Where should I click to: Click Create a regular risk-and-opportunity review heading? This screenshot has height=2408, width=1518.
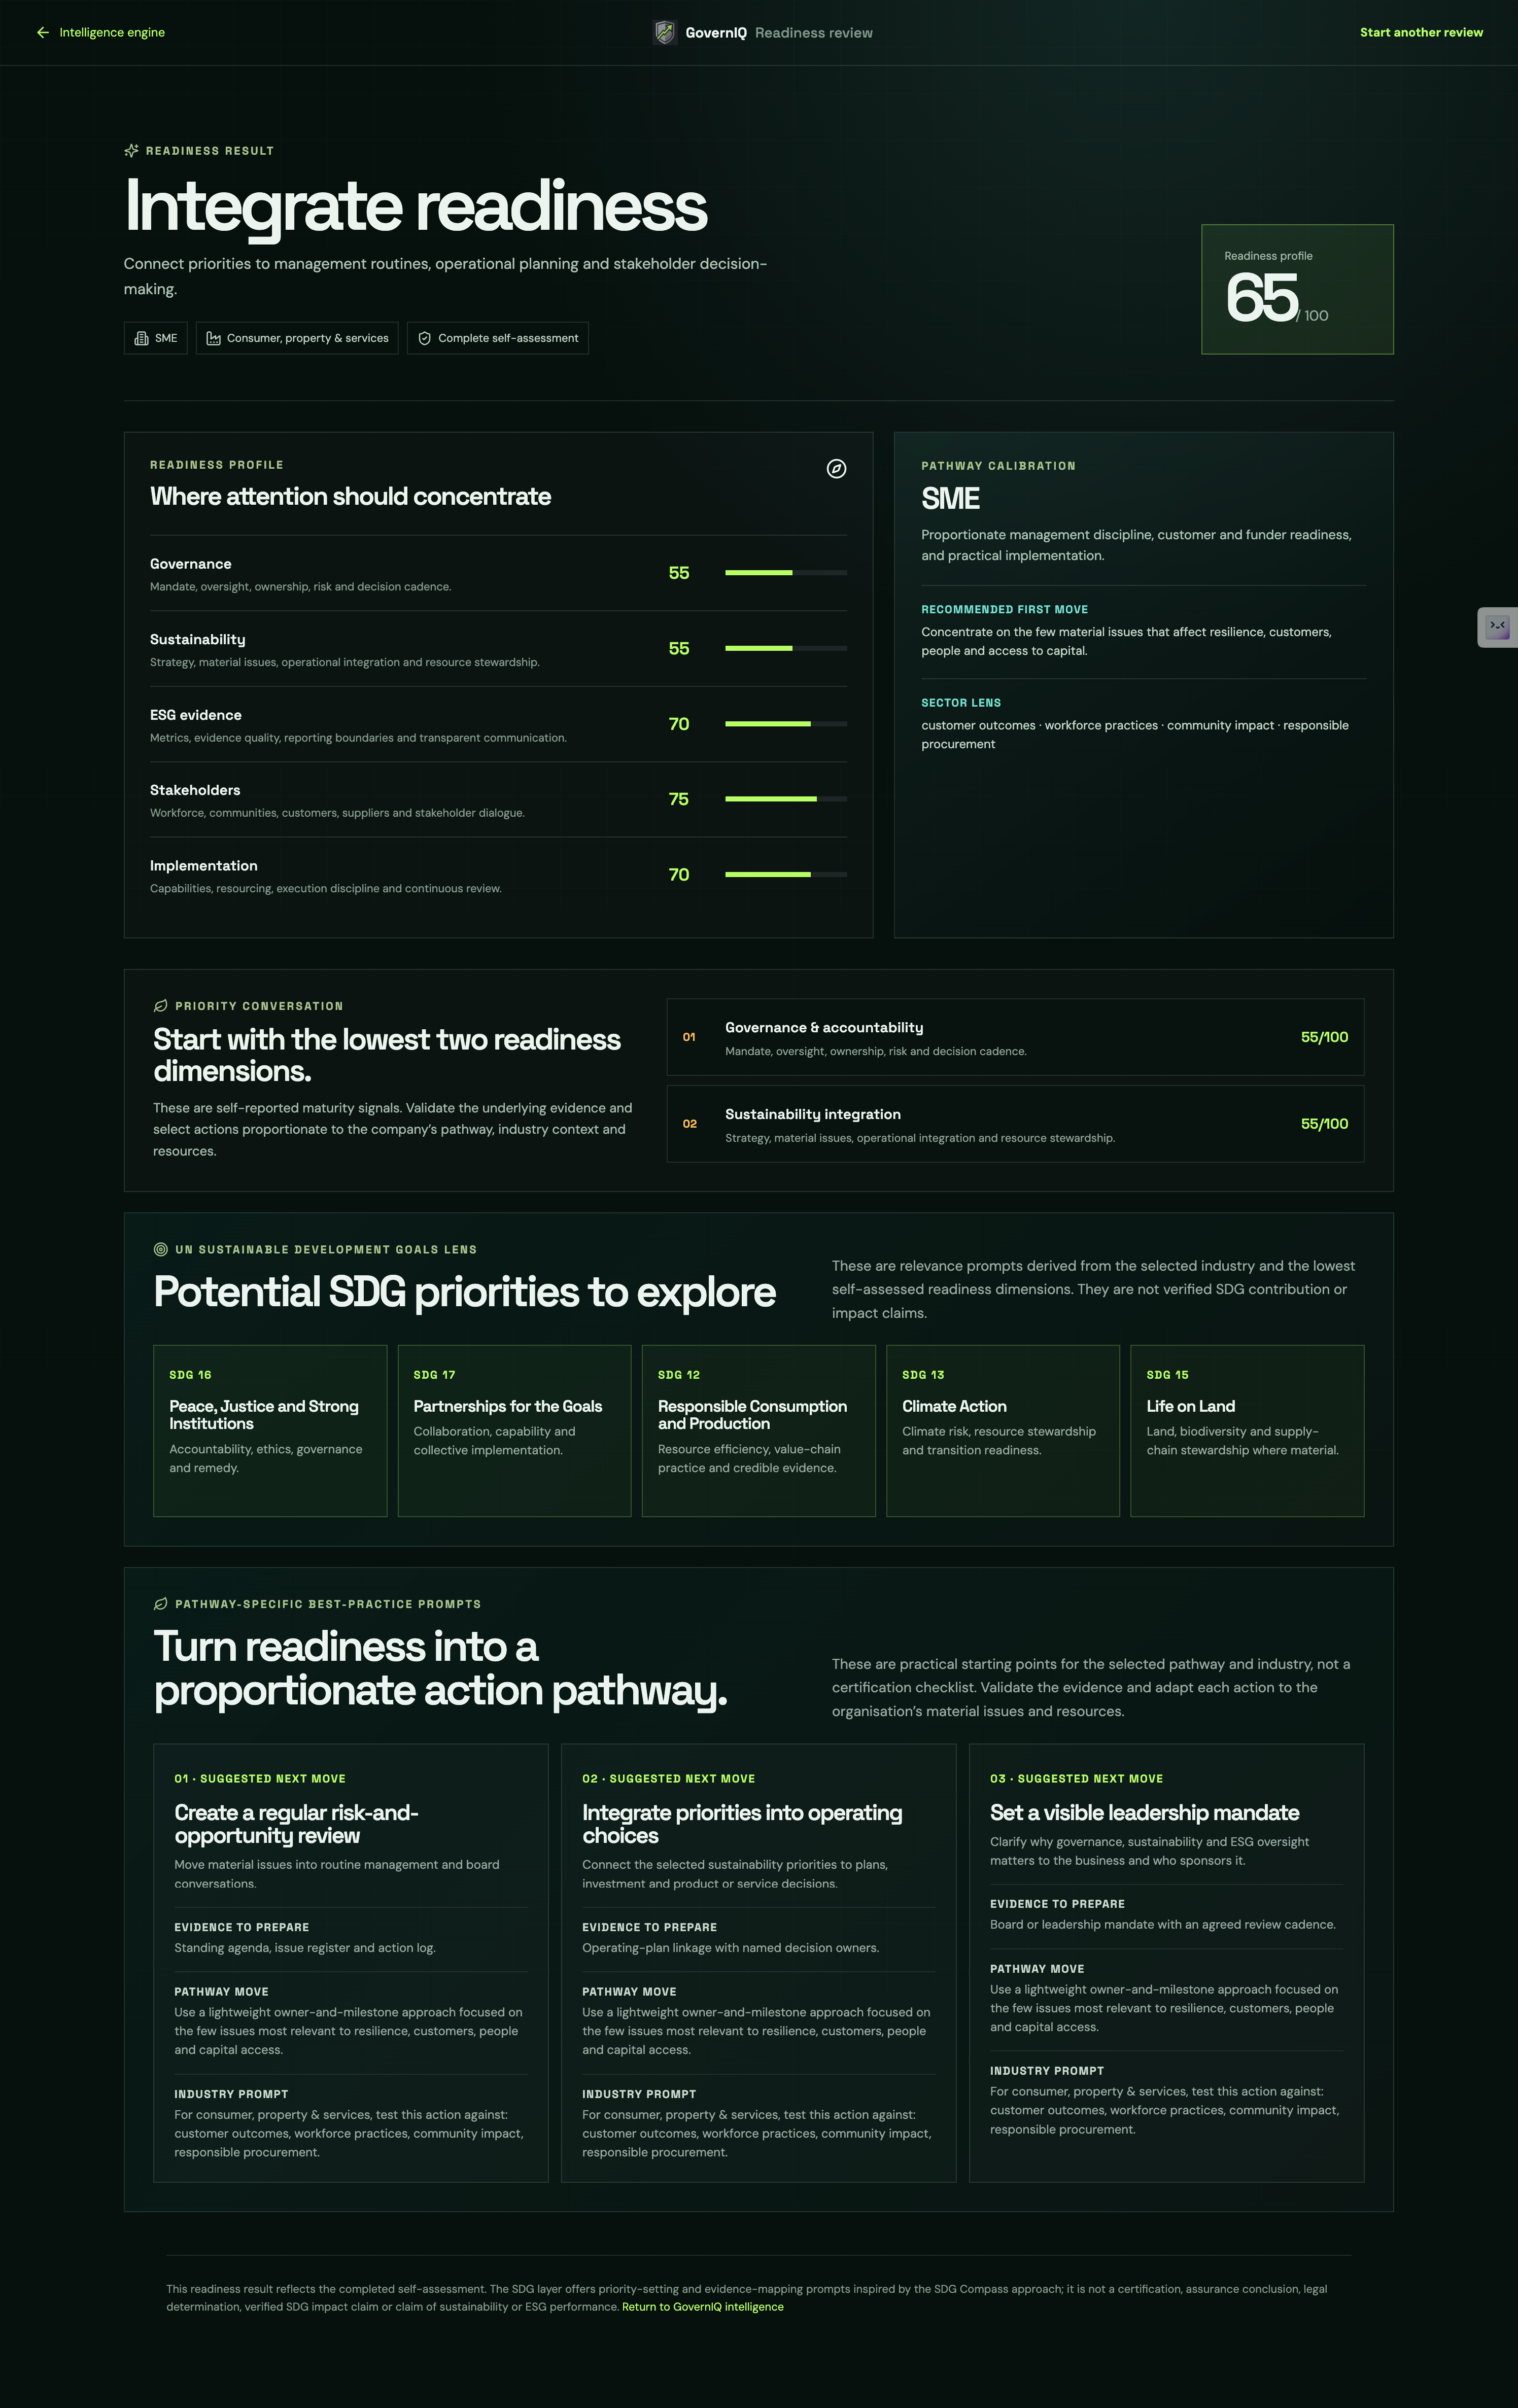[x=296, y=1824]
